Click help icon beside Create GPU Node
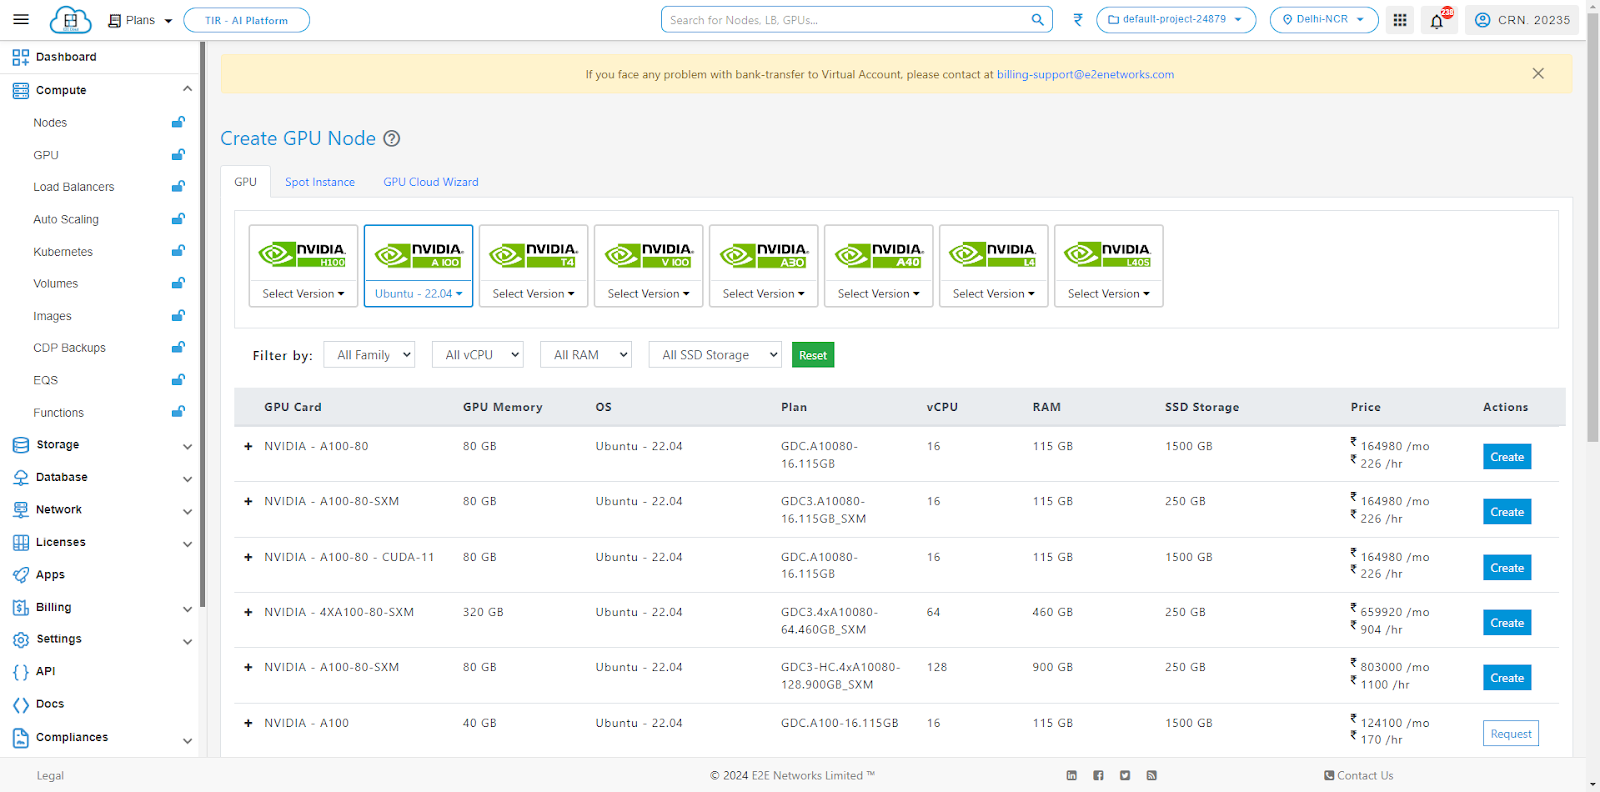Viewport: 1600px width, 792px height. pyautogui.click(x=392, y=139)
